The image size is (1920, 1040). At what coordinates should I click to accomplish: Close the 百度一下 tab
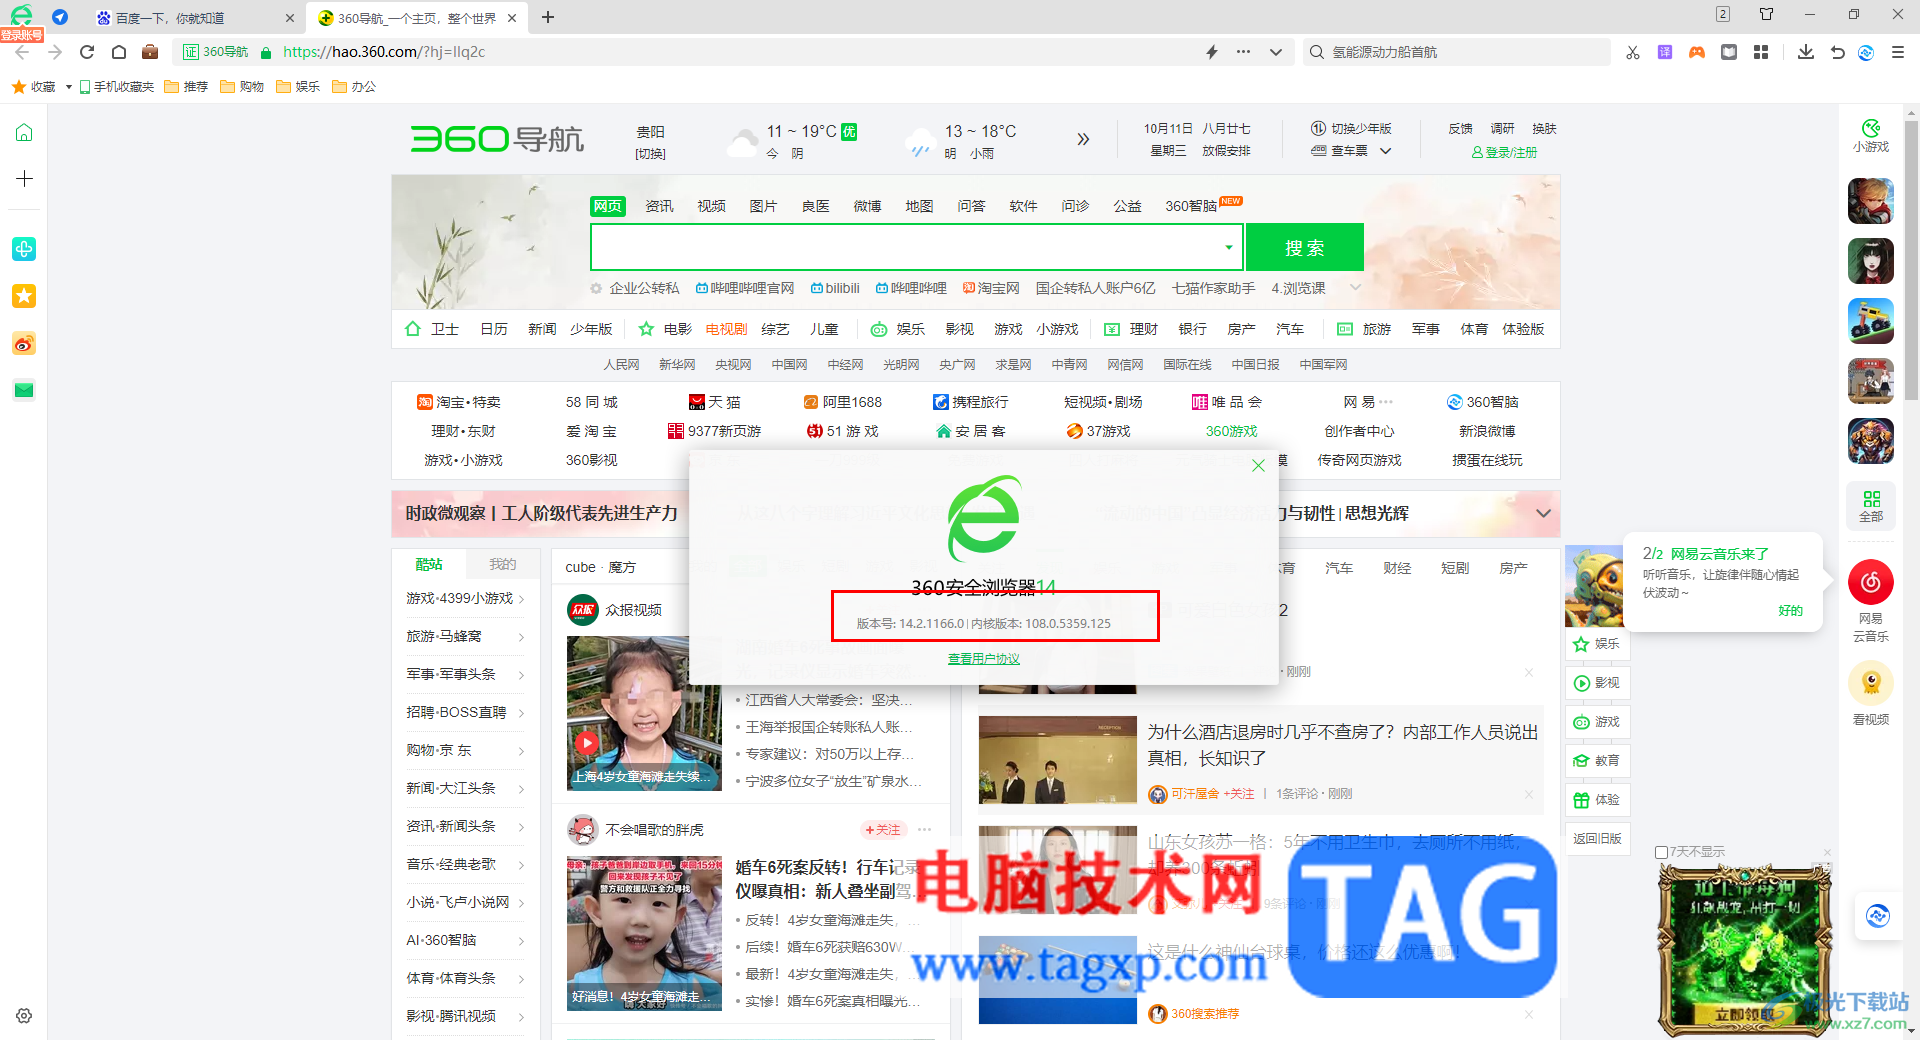[x=289, y=18]
